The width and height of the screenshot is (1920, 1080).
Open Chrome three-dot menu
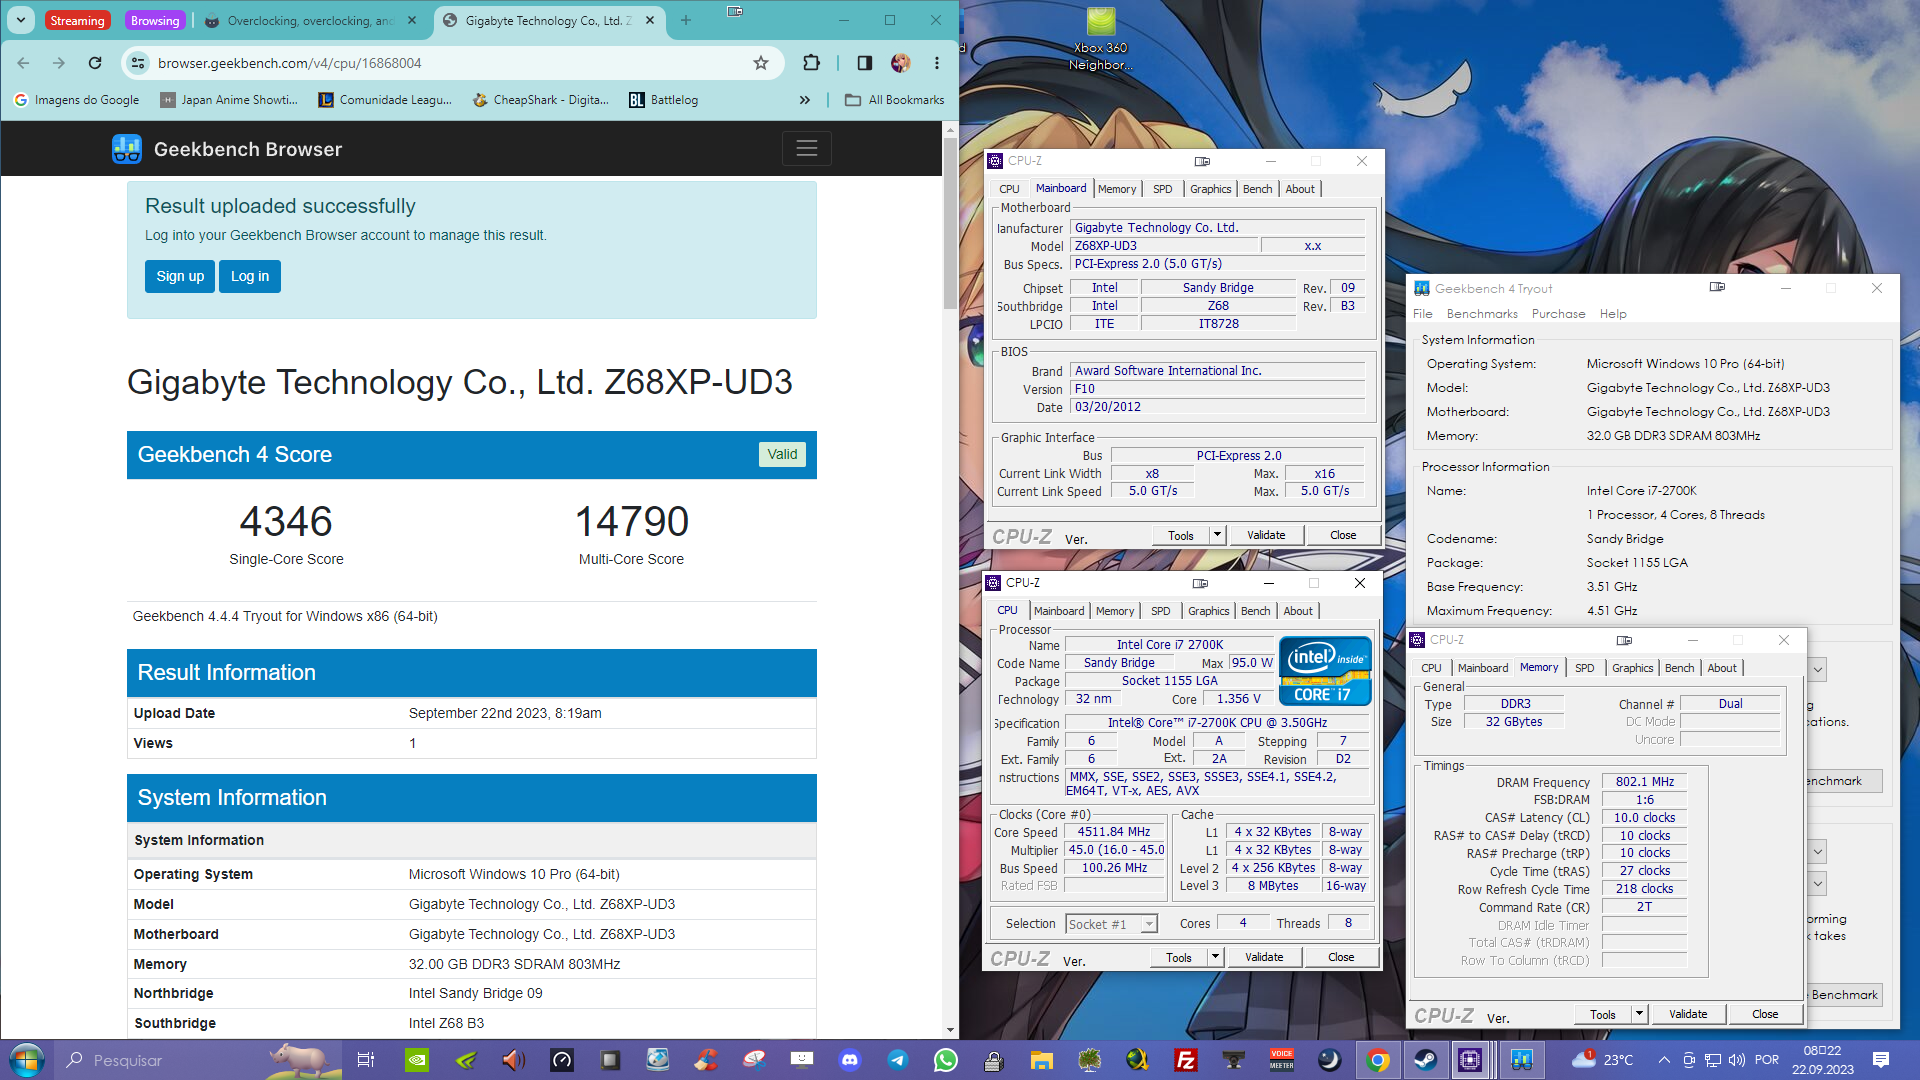[x=937, y=63]
